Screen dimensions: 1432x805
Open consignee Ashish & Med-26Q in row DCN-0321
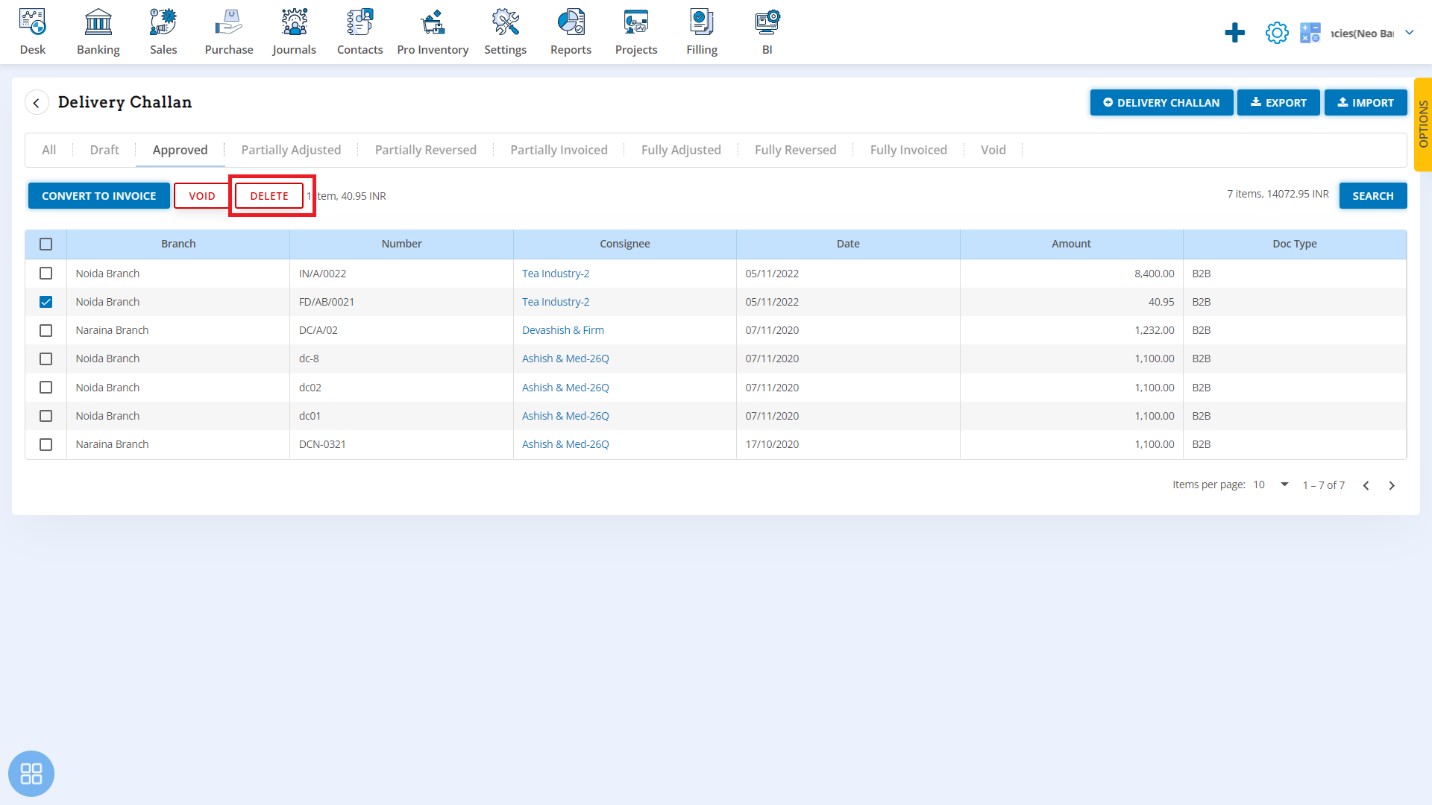566,444
